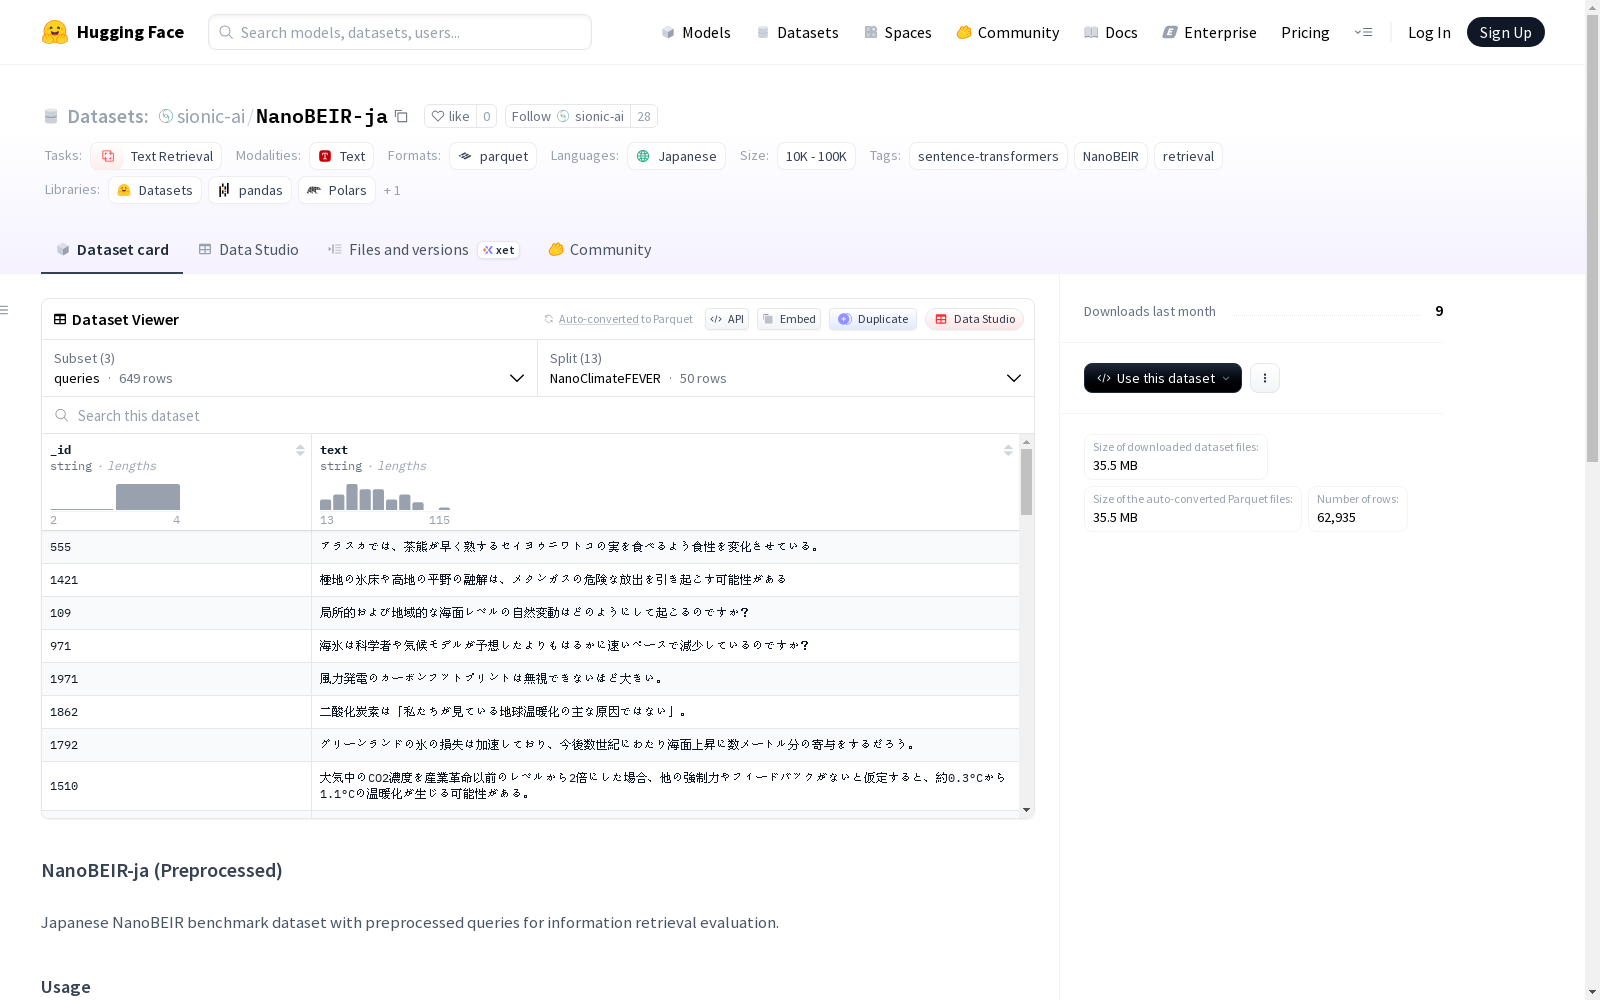Image resolution: width=1600 pixels, height=1000 pixels.
Task: Open Models in the top navigation
Action: (x=696, y=32)
